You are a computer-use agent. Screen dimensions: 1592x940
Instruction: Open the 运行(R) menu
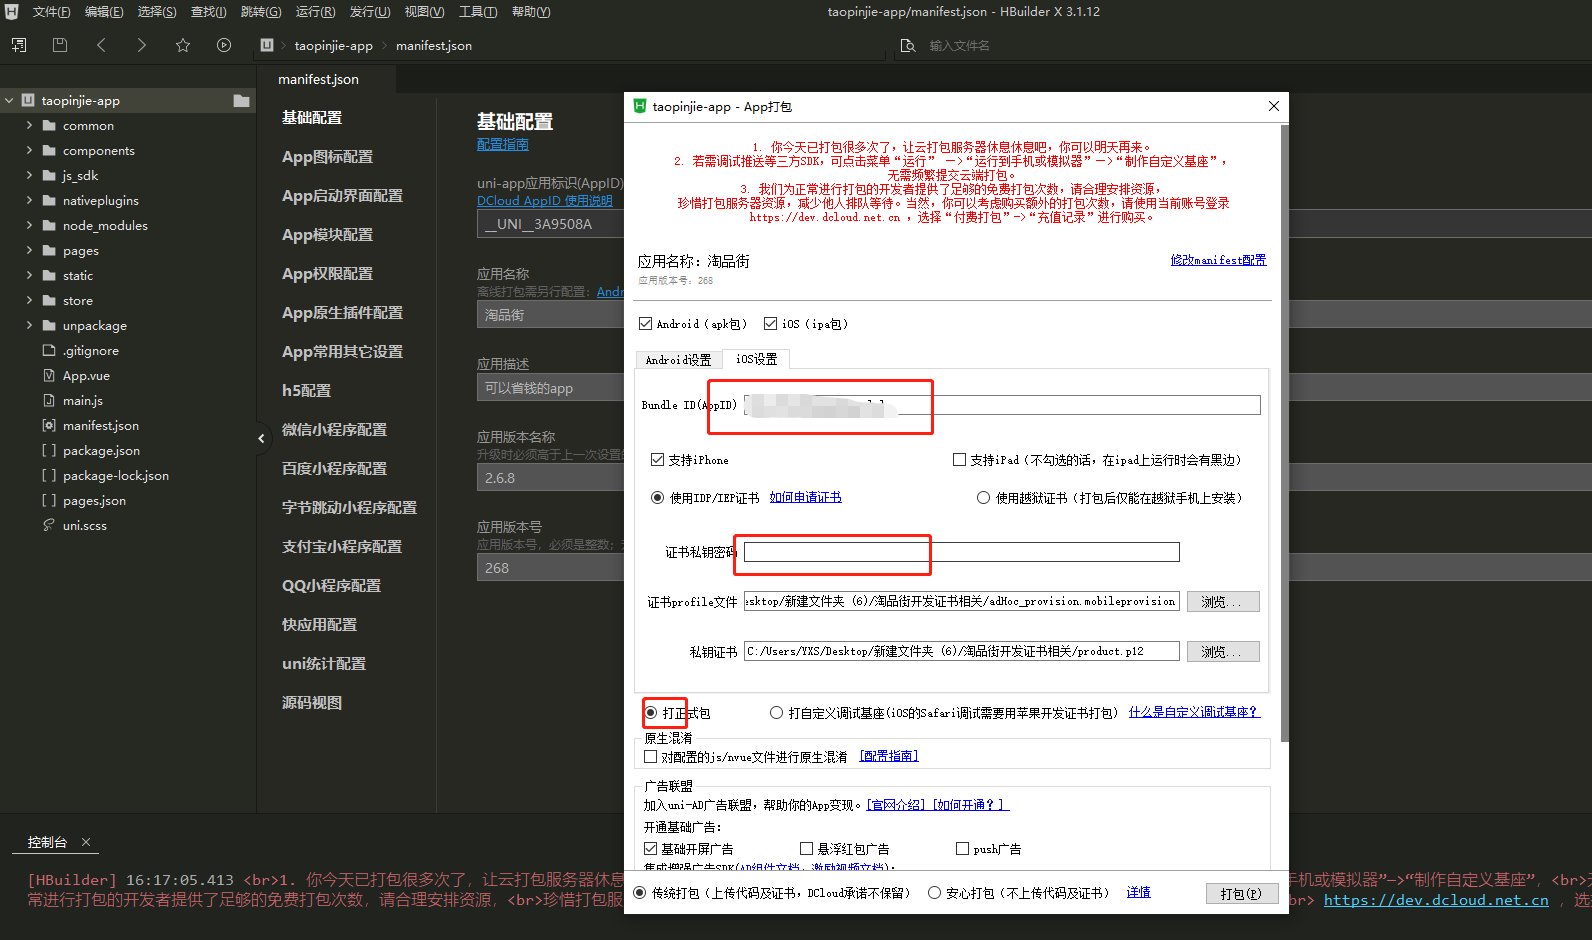315,12
